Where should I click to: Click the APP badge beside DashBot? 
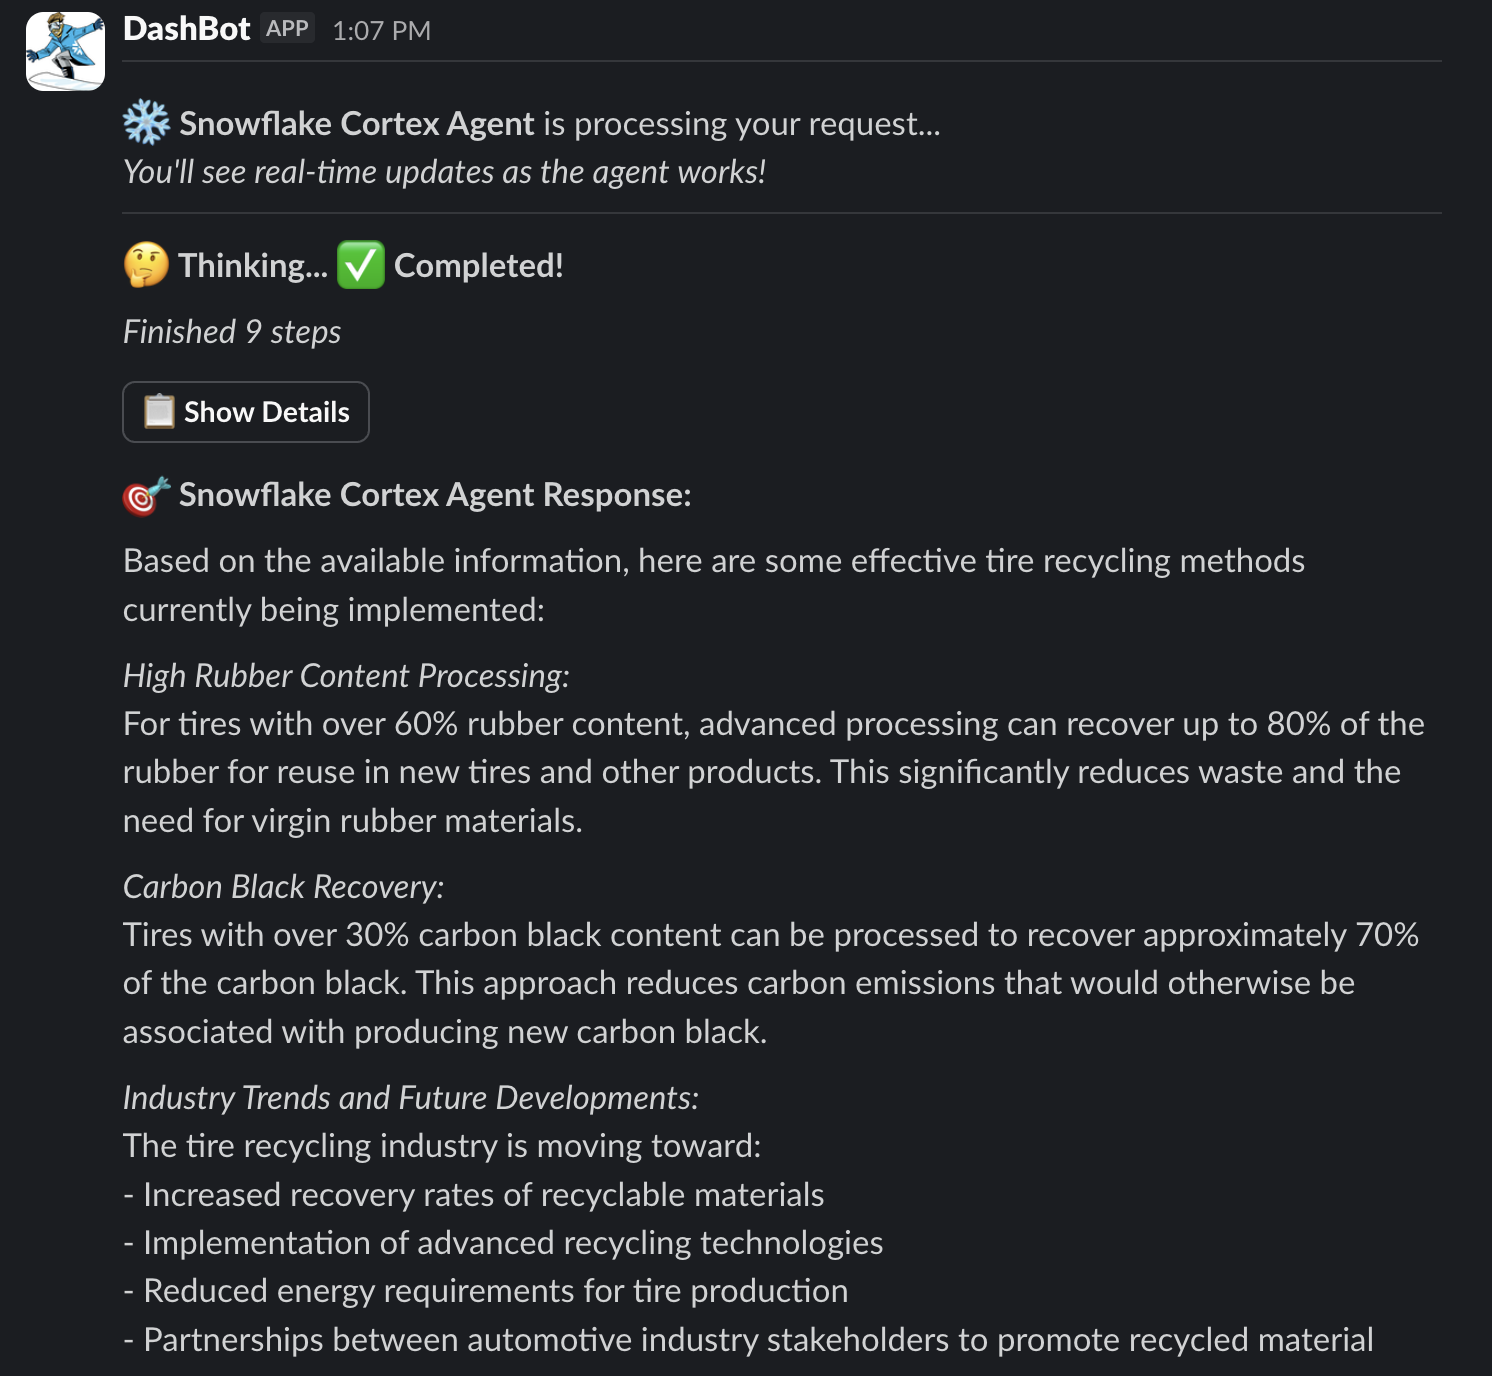click(287, 29)
